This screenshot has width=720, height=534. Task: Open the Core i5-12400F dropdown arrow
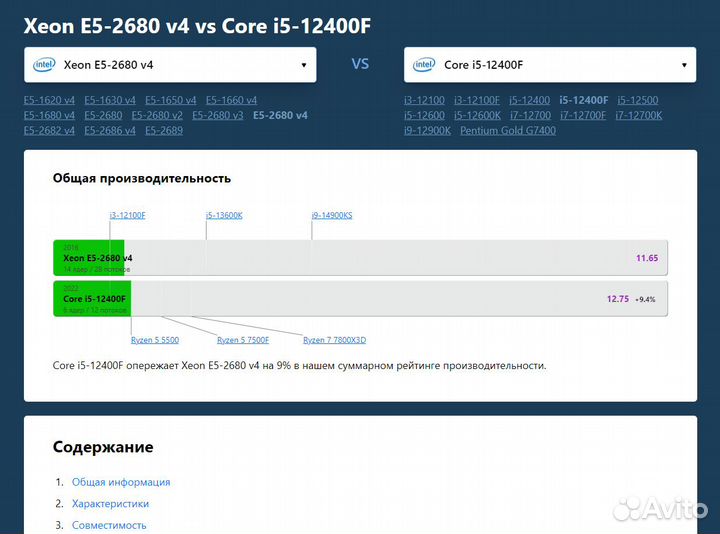(x=684, y=65)
